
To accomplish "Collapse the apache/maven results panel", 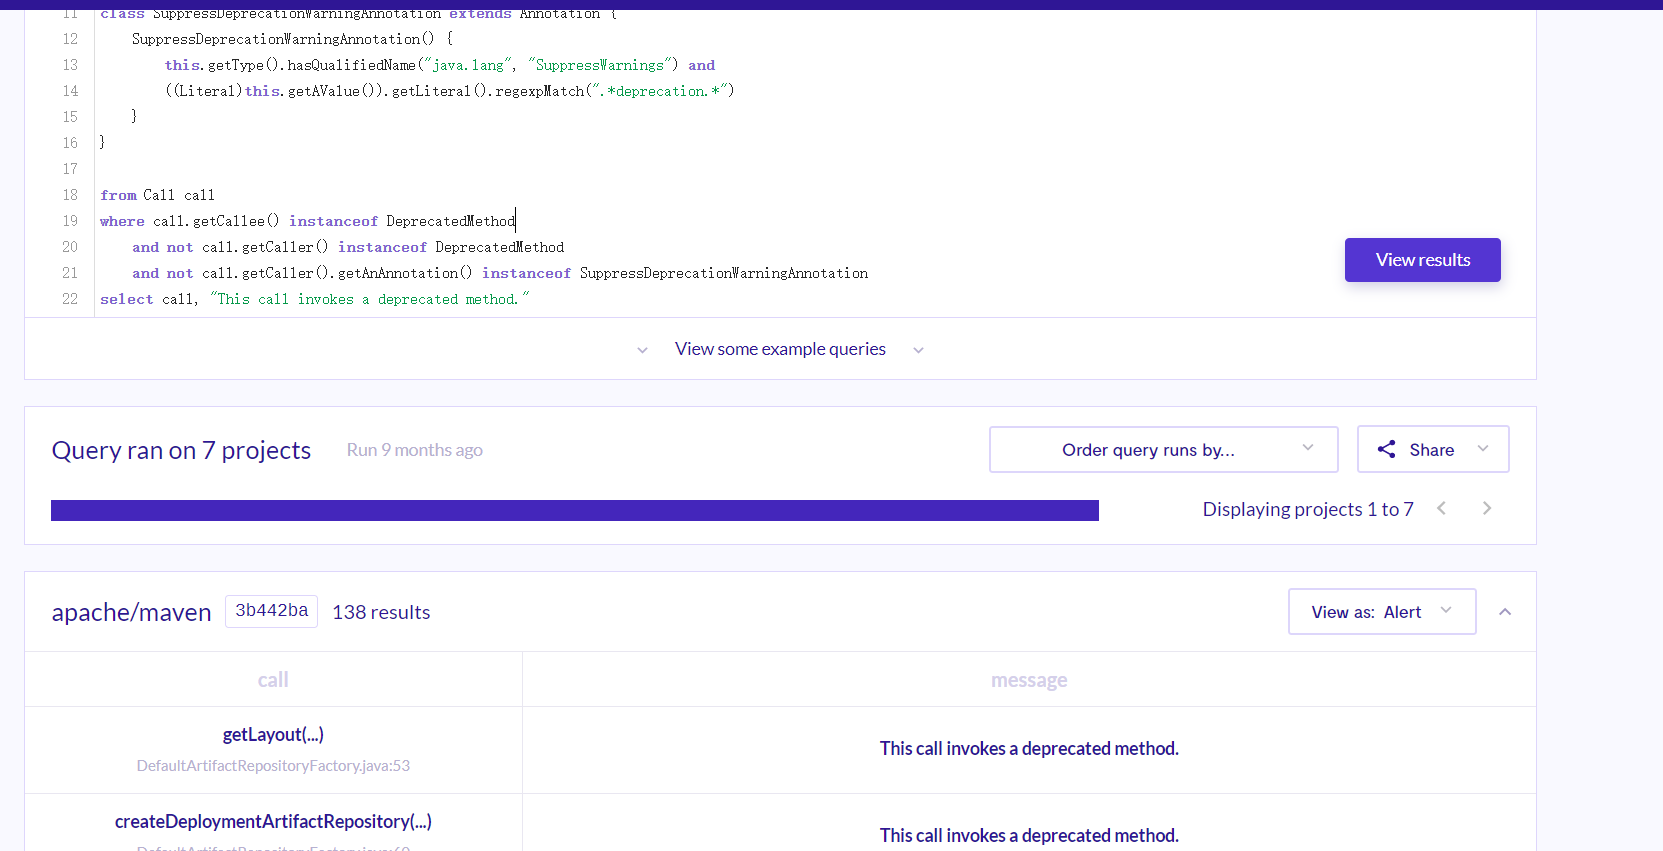I will click(x=1505, y=612).
